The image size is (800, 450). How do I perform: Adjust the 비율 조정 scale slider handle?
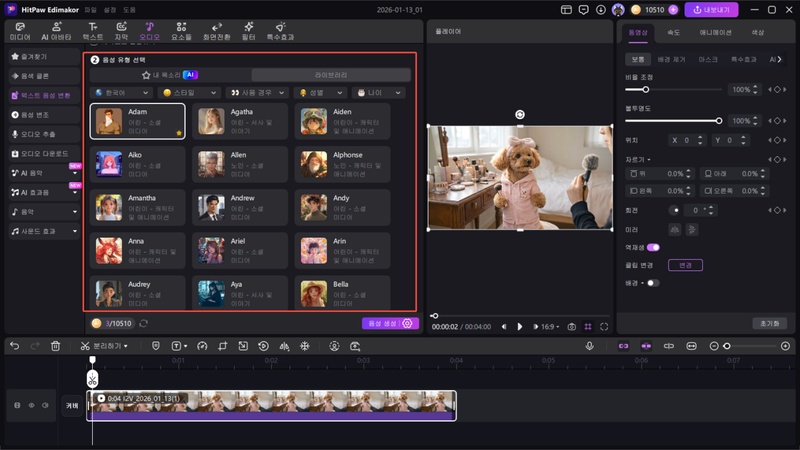(645, 89)
